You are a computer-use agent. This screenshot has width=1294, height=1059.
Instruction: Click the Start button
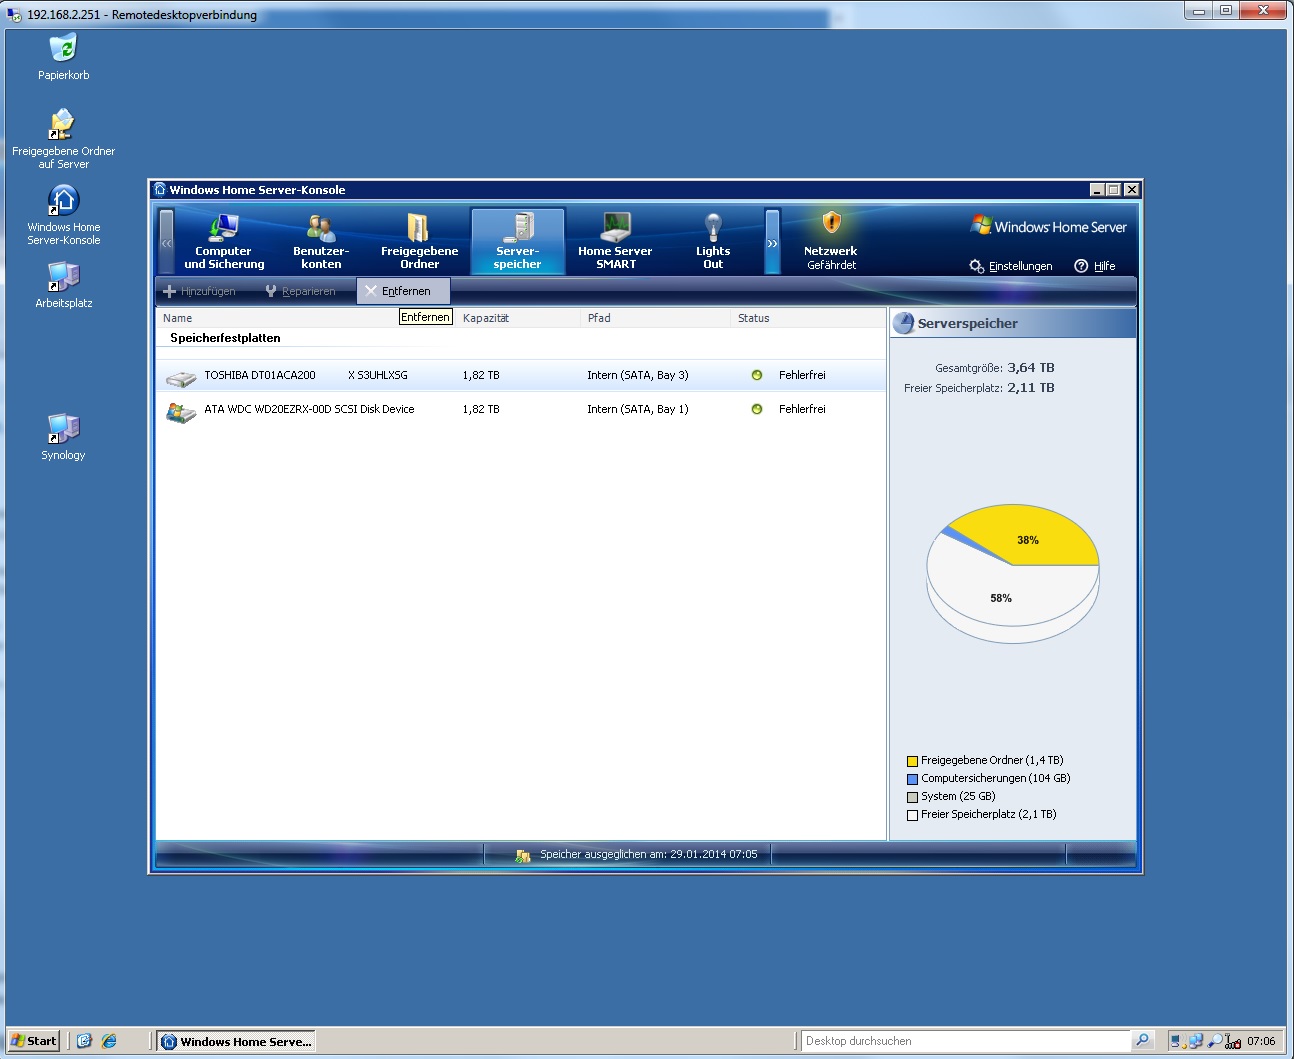click(x=34, y=1041)
